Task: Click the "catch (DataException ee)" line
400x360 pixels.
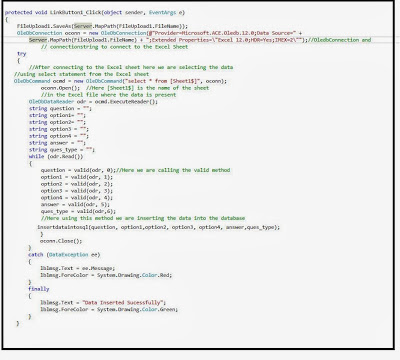Action: coord(64,255)
